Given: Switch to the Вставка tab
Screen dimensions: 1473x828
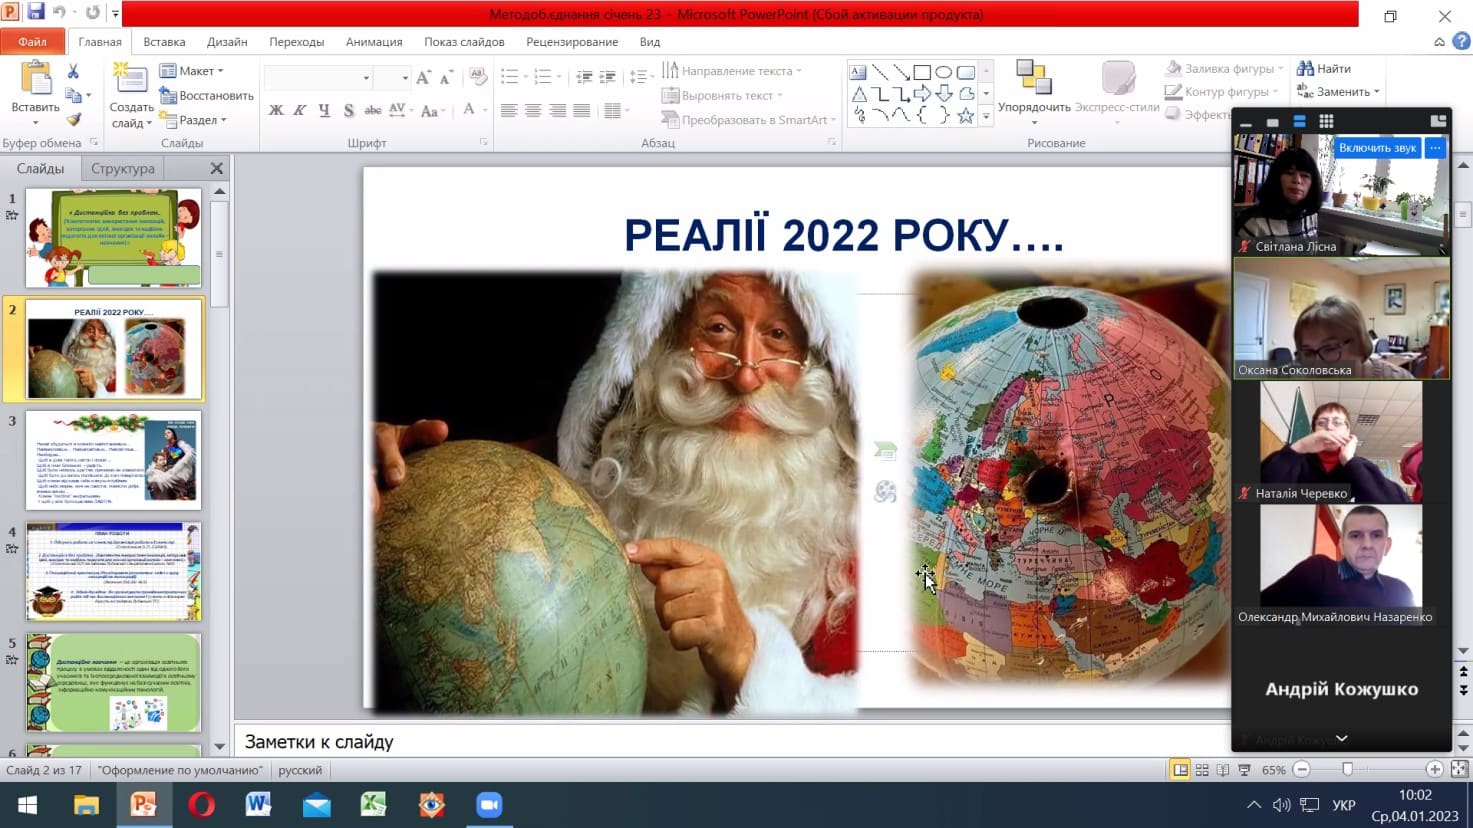Looking at the screenshot, I should point(164,42).
